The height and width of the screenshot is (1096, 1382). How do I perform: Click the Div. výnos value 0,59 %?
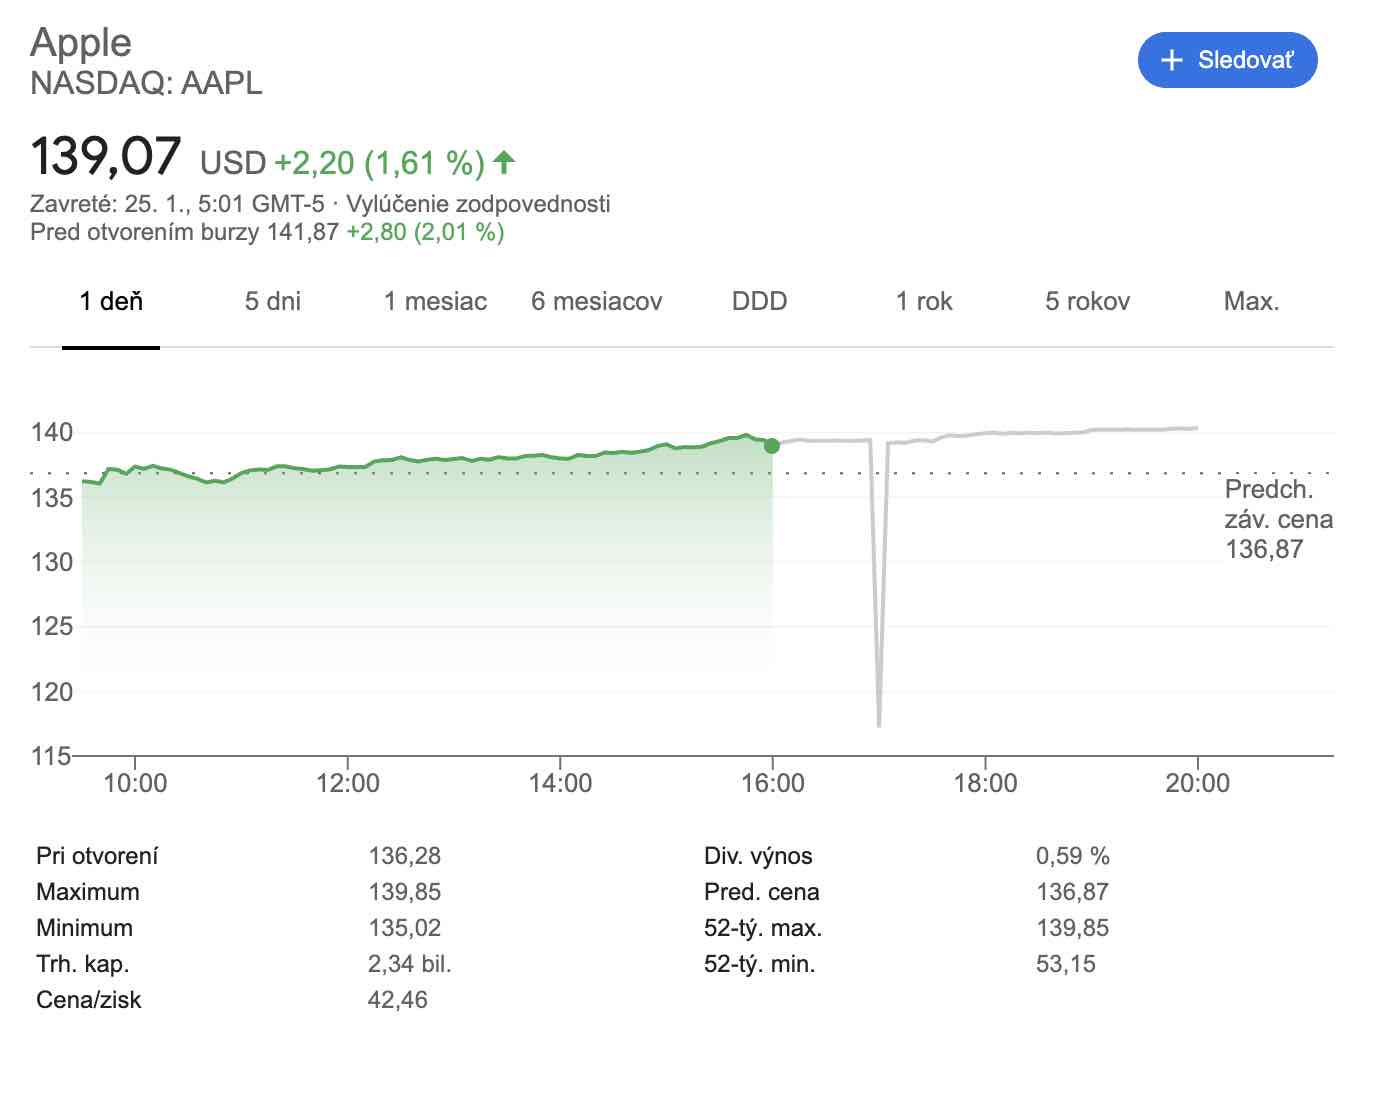pos(1072,856)
